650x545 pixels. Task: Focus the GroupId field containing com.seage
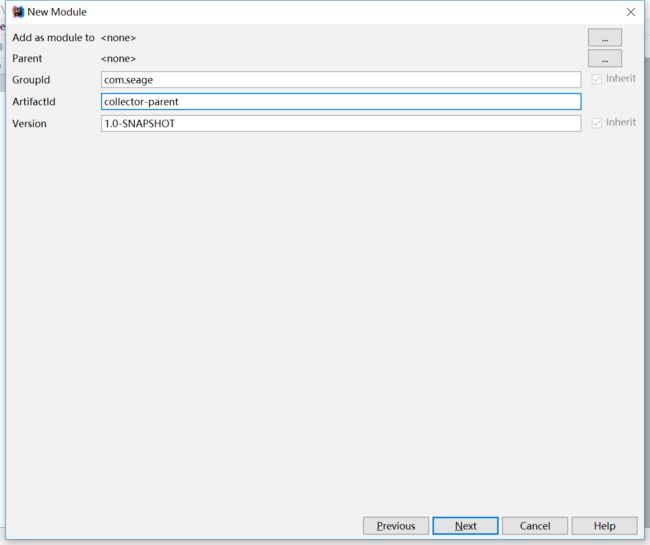click(x=341, y=80)
